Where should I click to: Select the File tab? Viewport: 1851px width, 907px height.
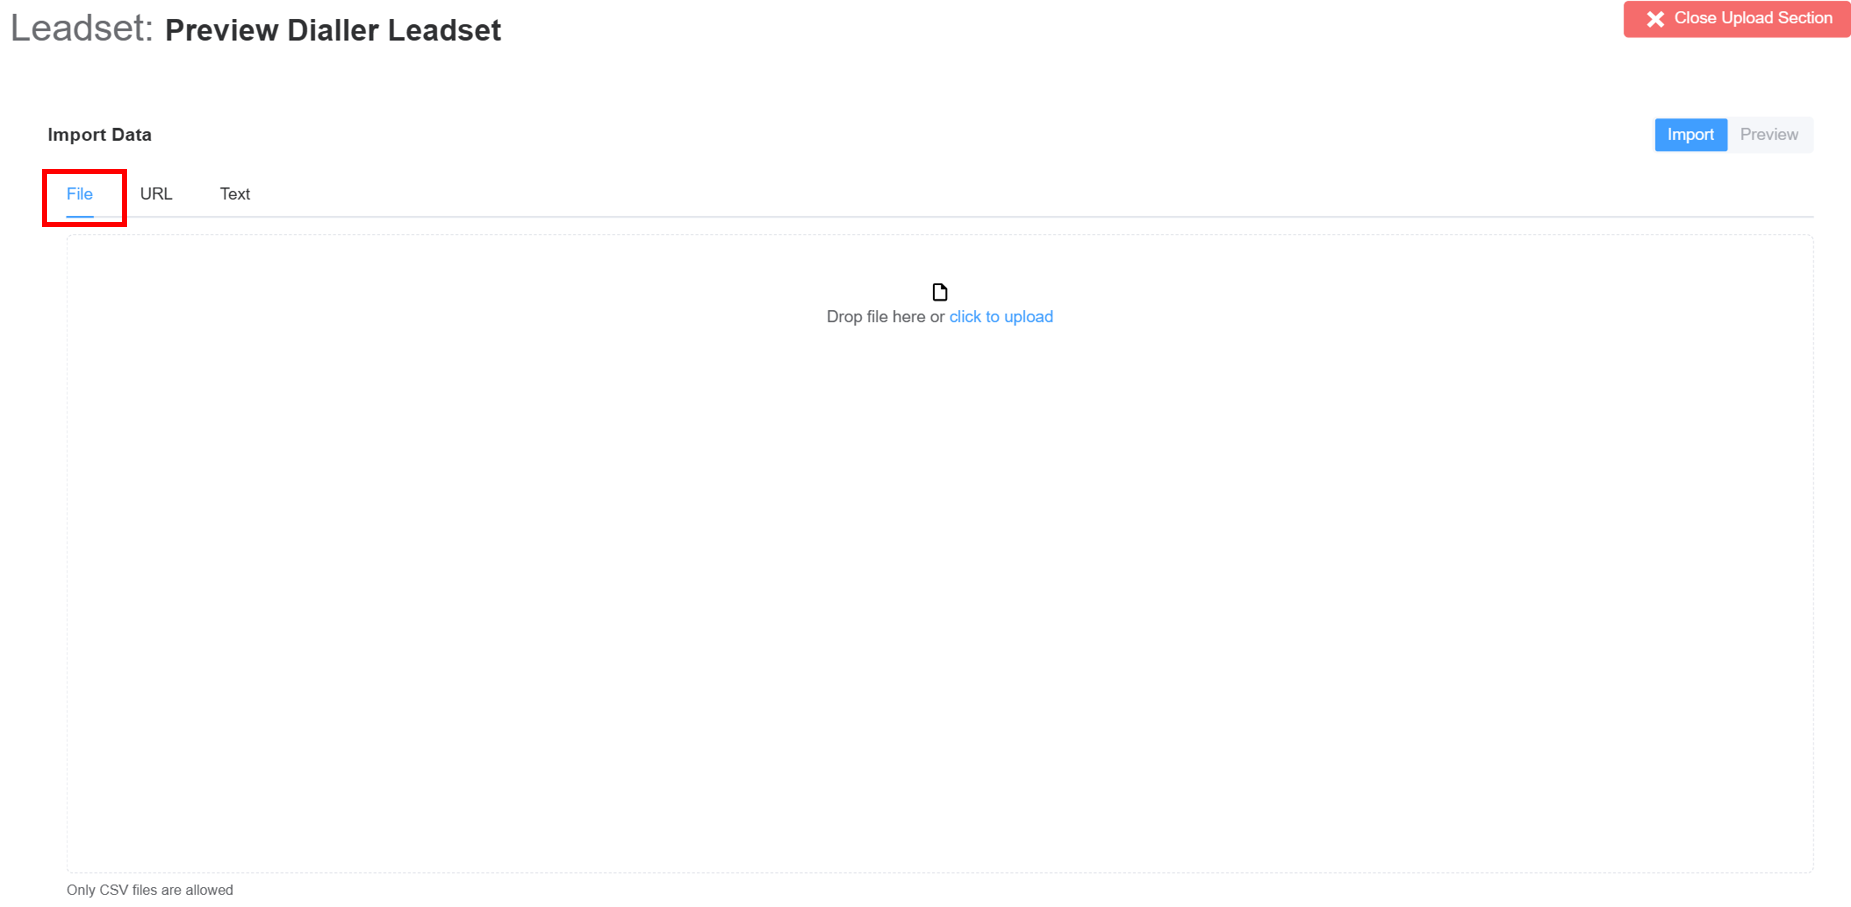pyautogui.click(x=80, y=194)
